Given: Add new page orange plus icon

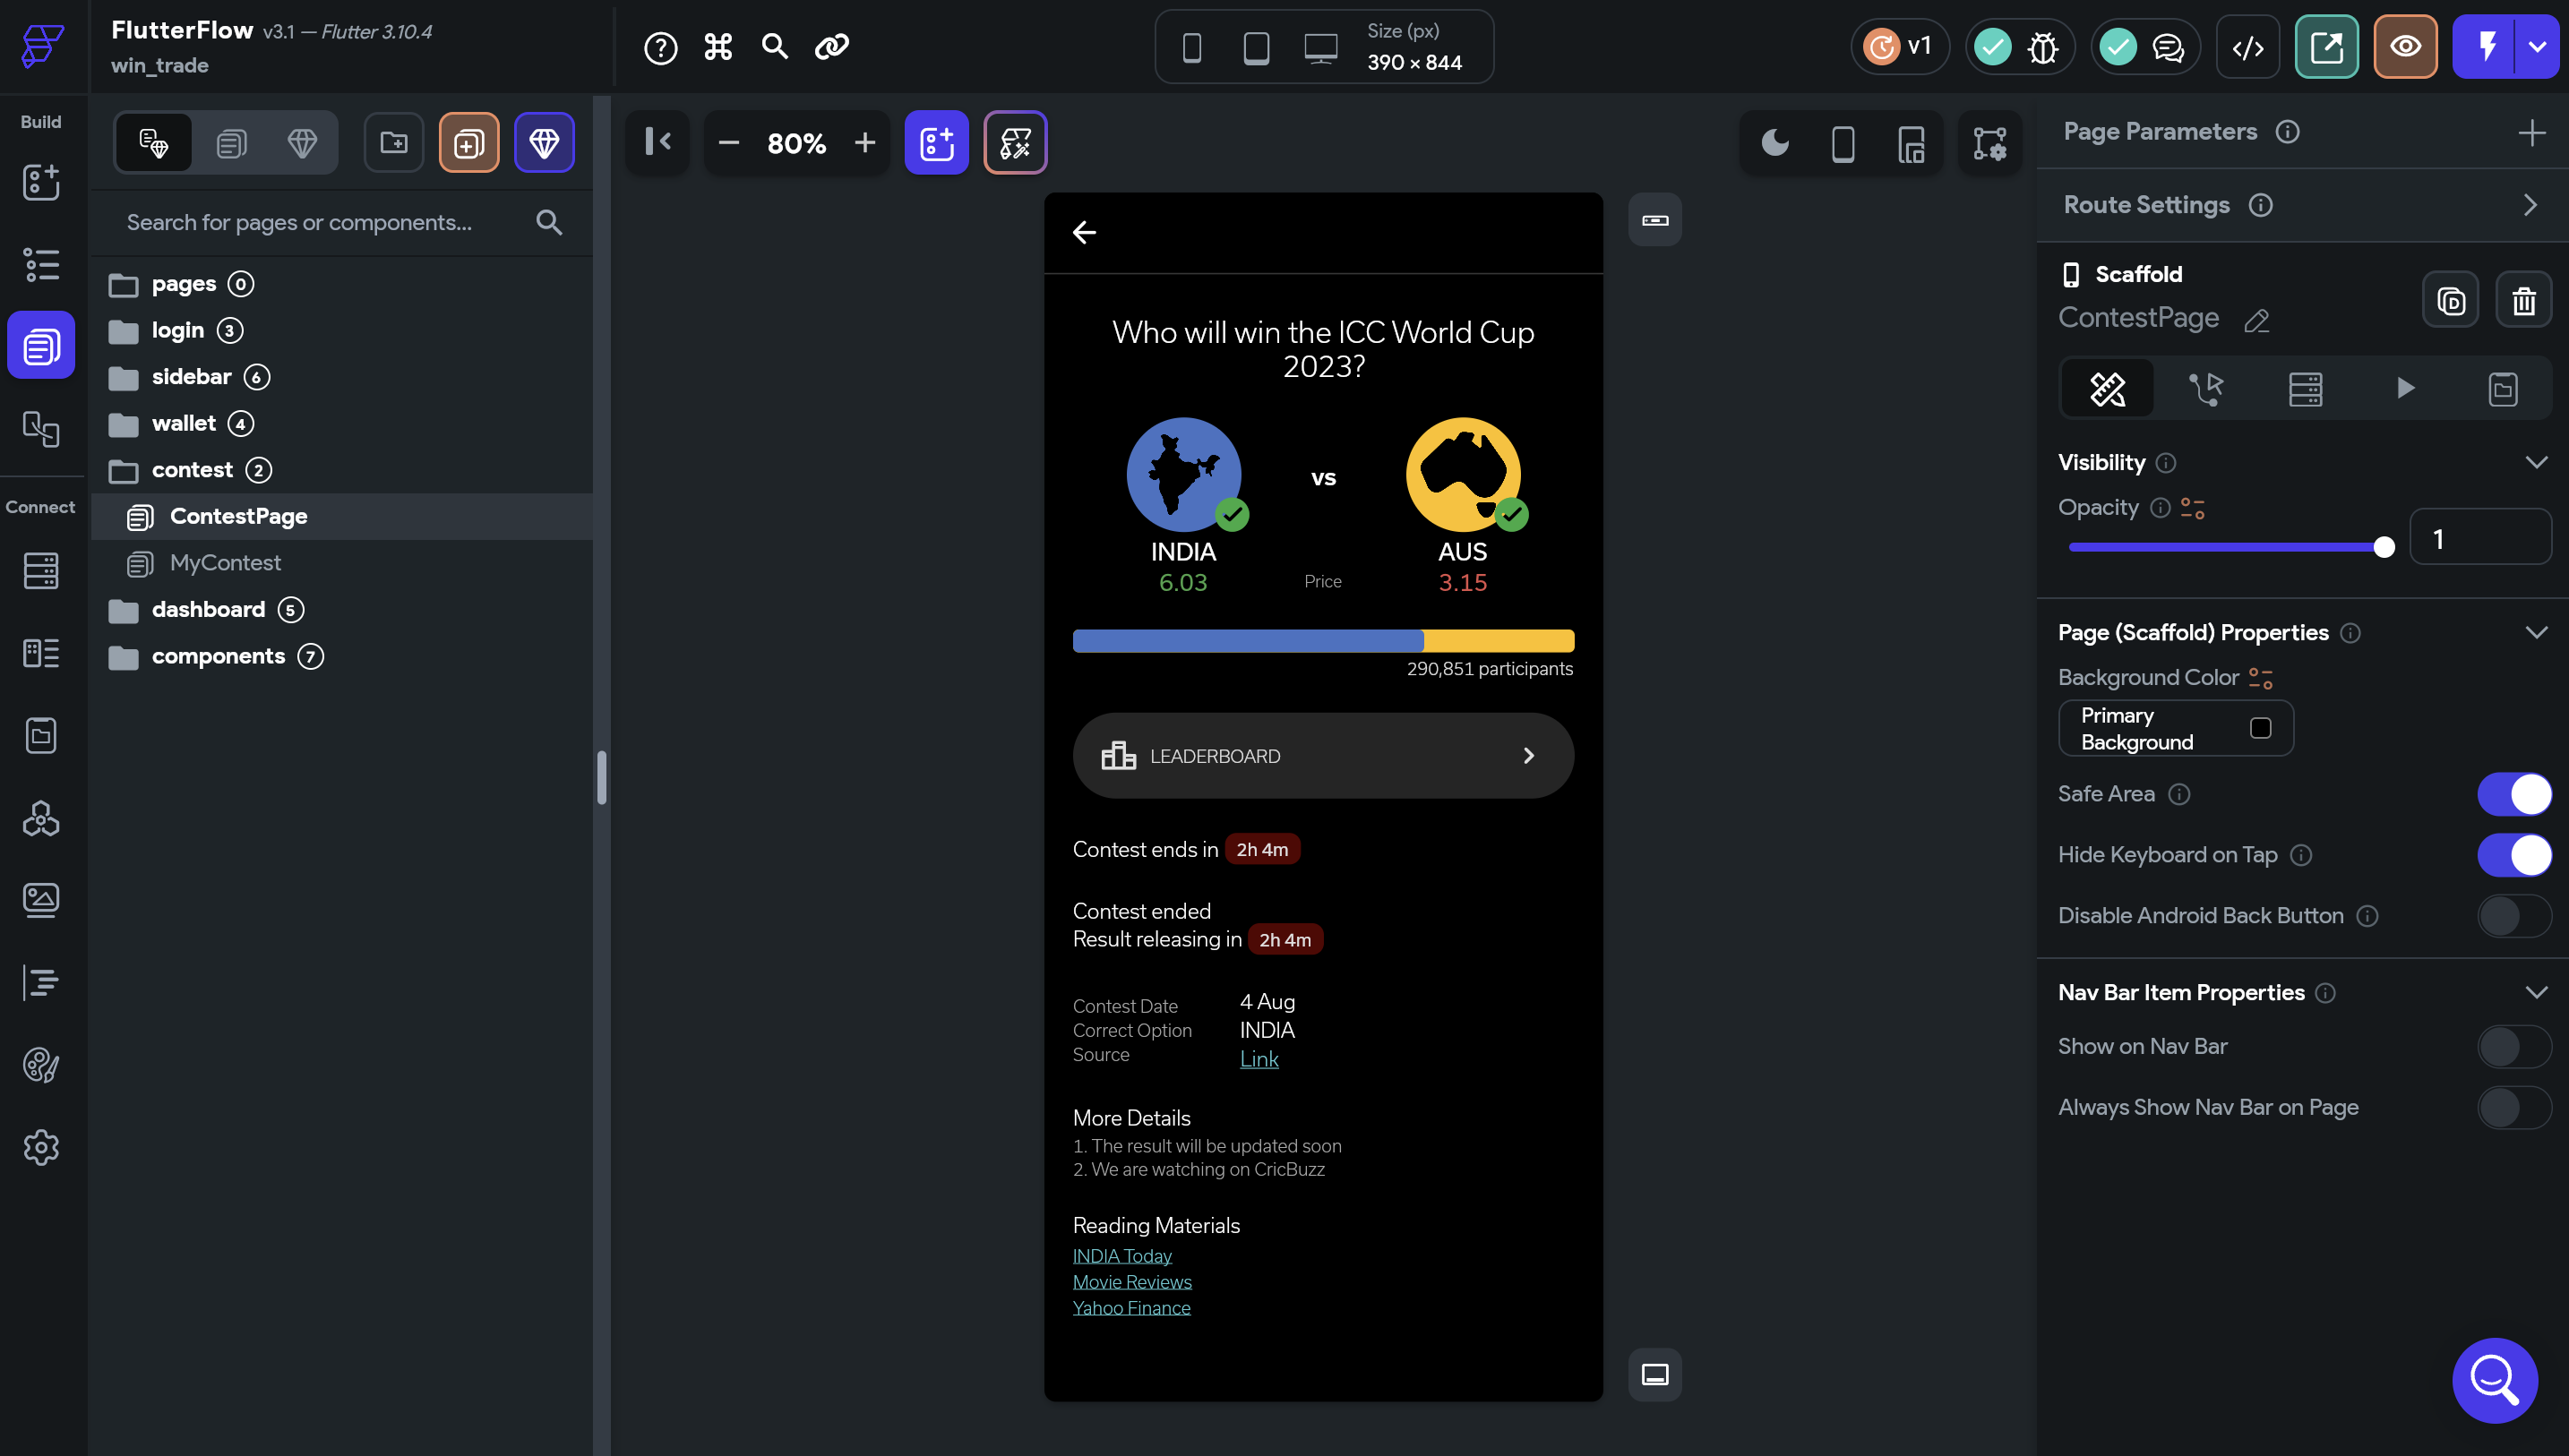Looking at the screenshot, I should point(469,143).
